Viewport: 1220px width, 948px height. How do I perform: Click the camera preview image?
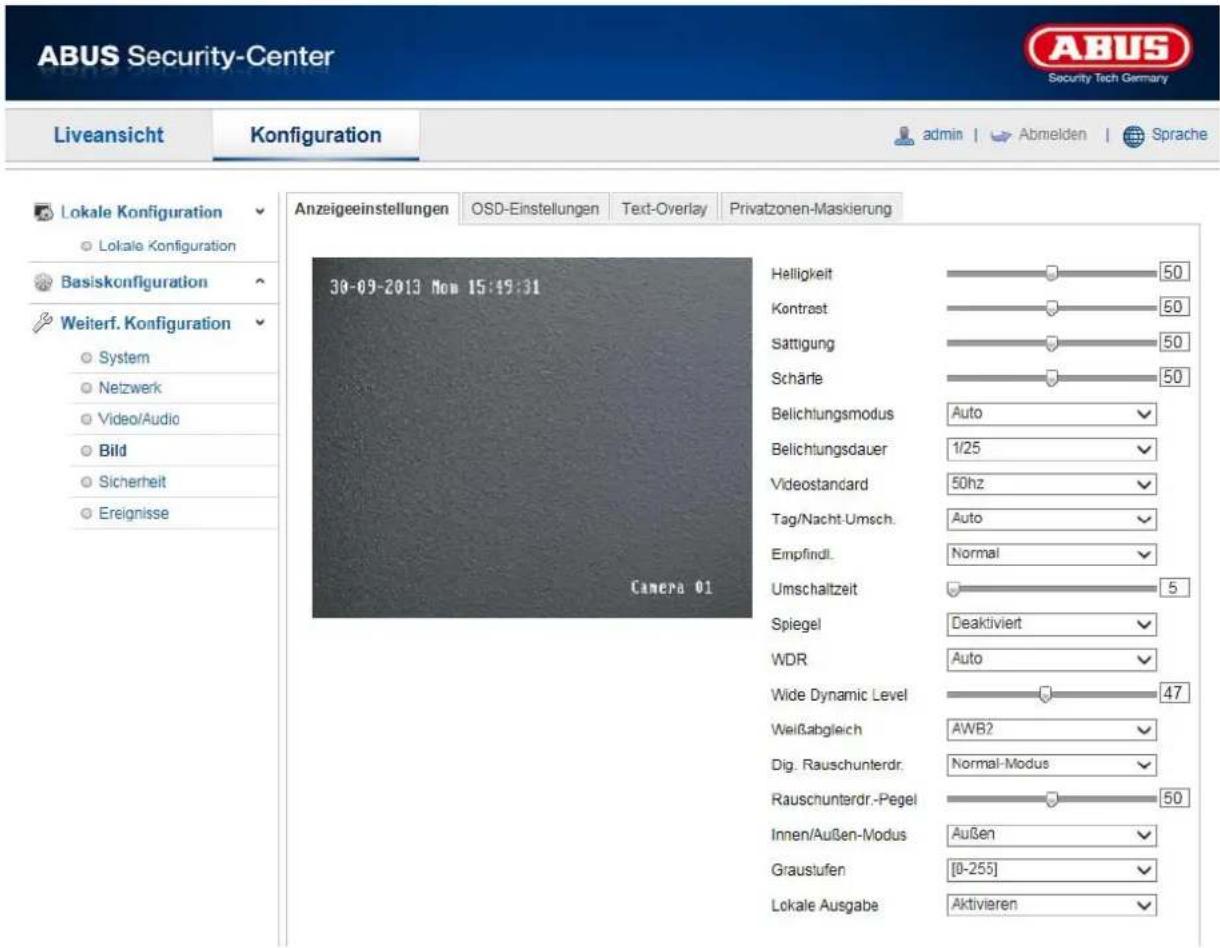[x=532, y=437]
